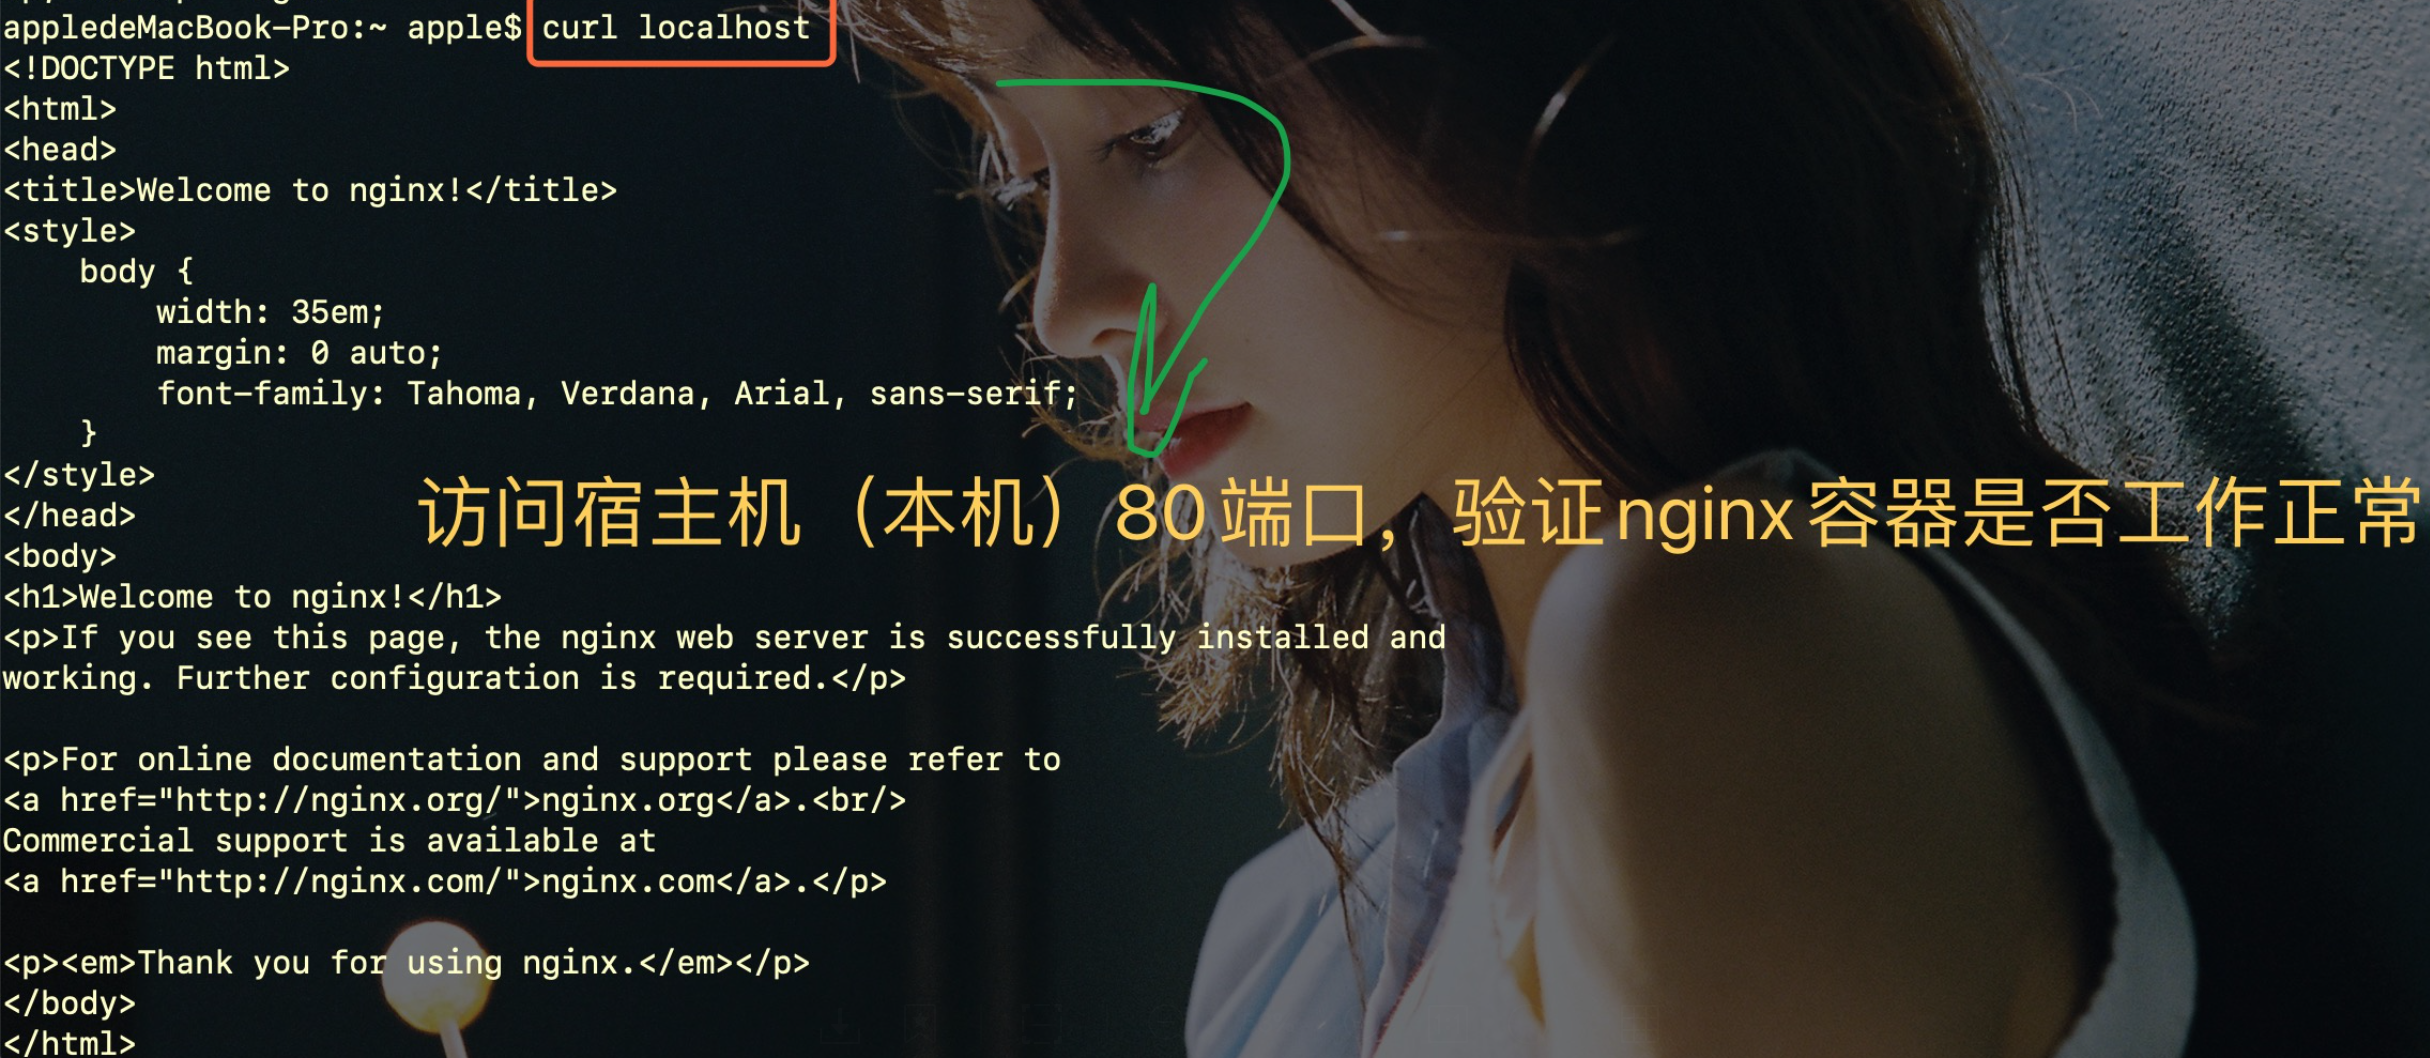This screenshot has width=2430, height=1058.
Task: Click the appledeMacBook-Pro shell prompt
Action: 262,28
